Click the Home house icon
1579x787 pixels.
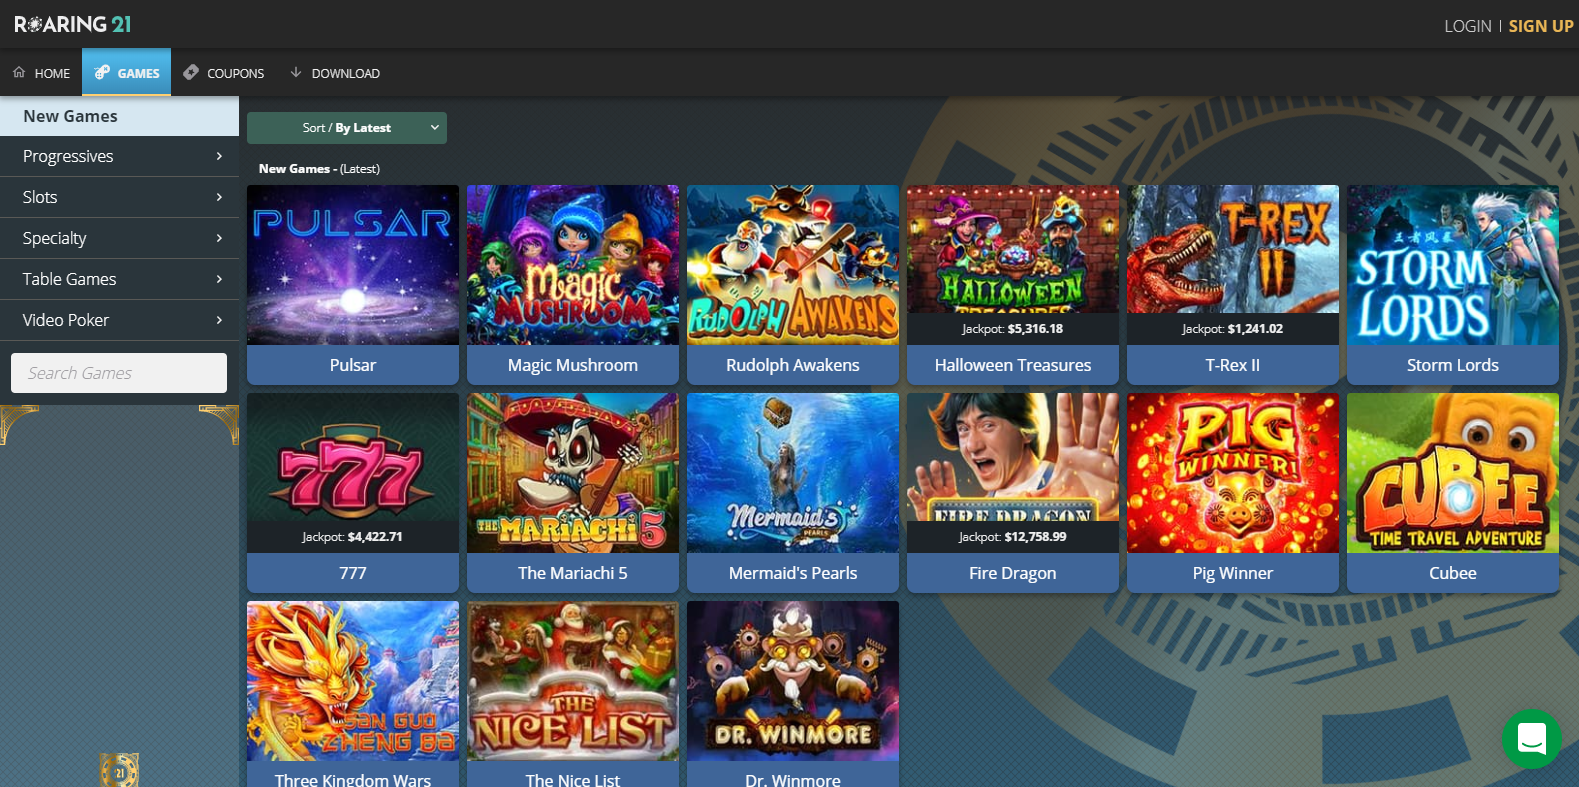tap(19, 72)
